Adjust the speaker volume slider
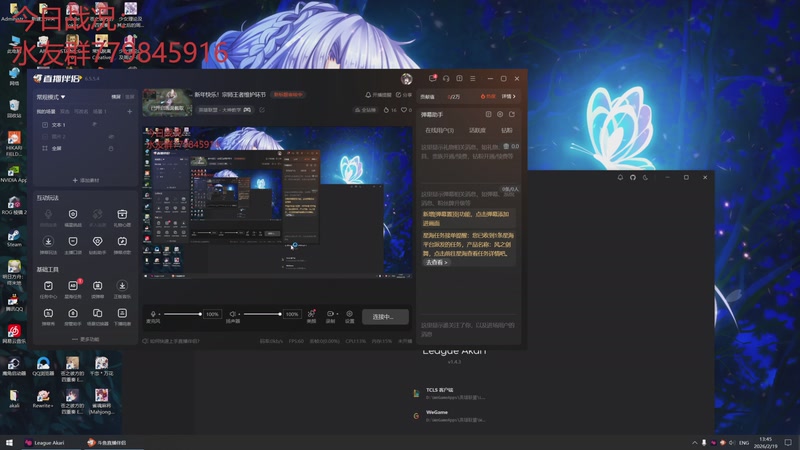Viewport: 800px width, 450px height. pos(263,314)
